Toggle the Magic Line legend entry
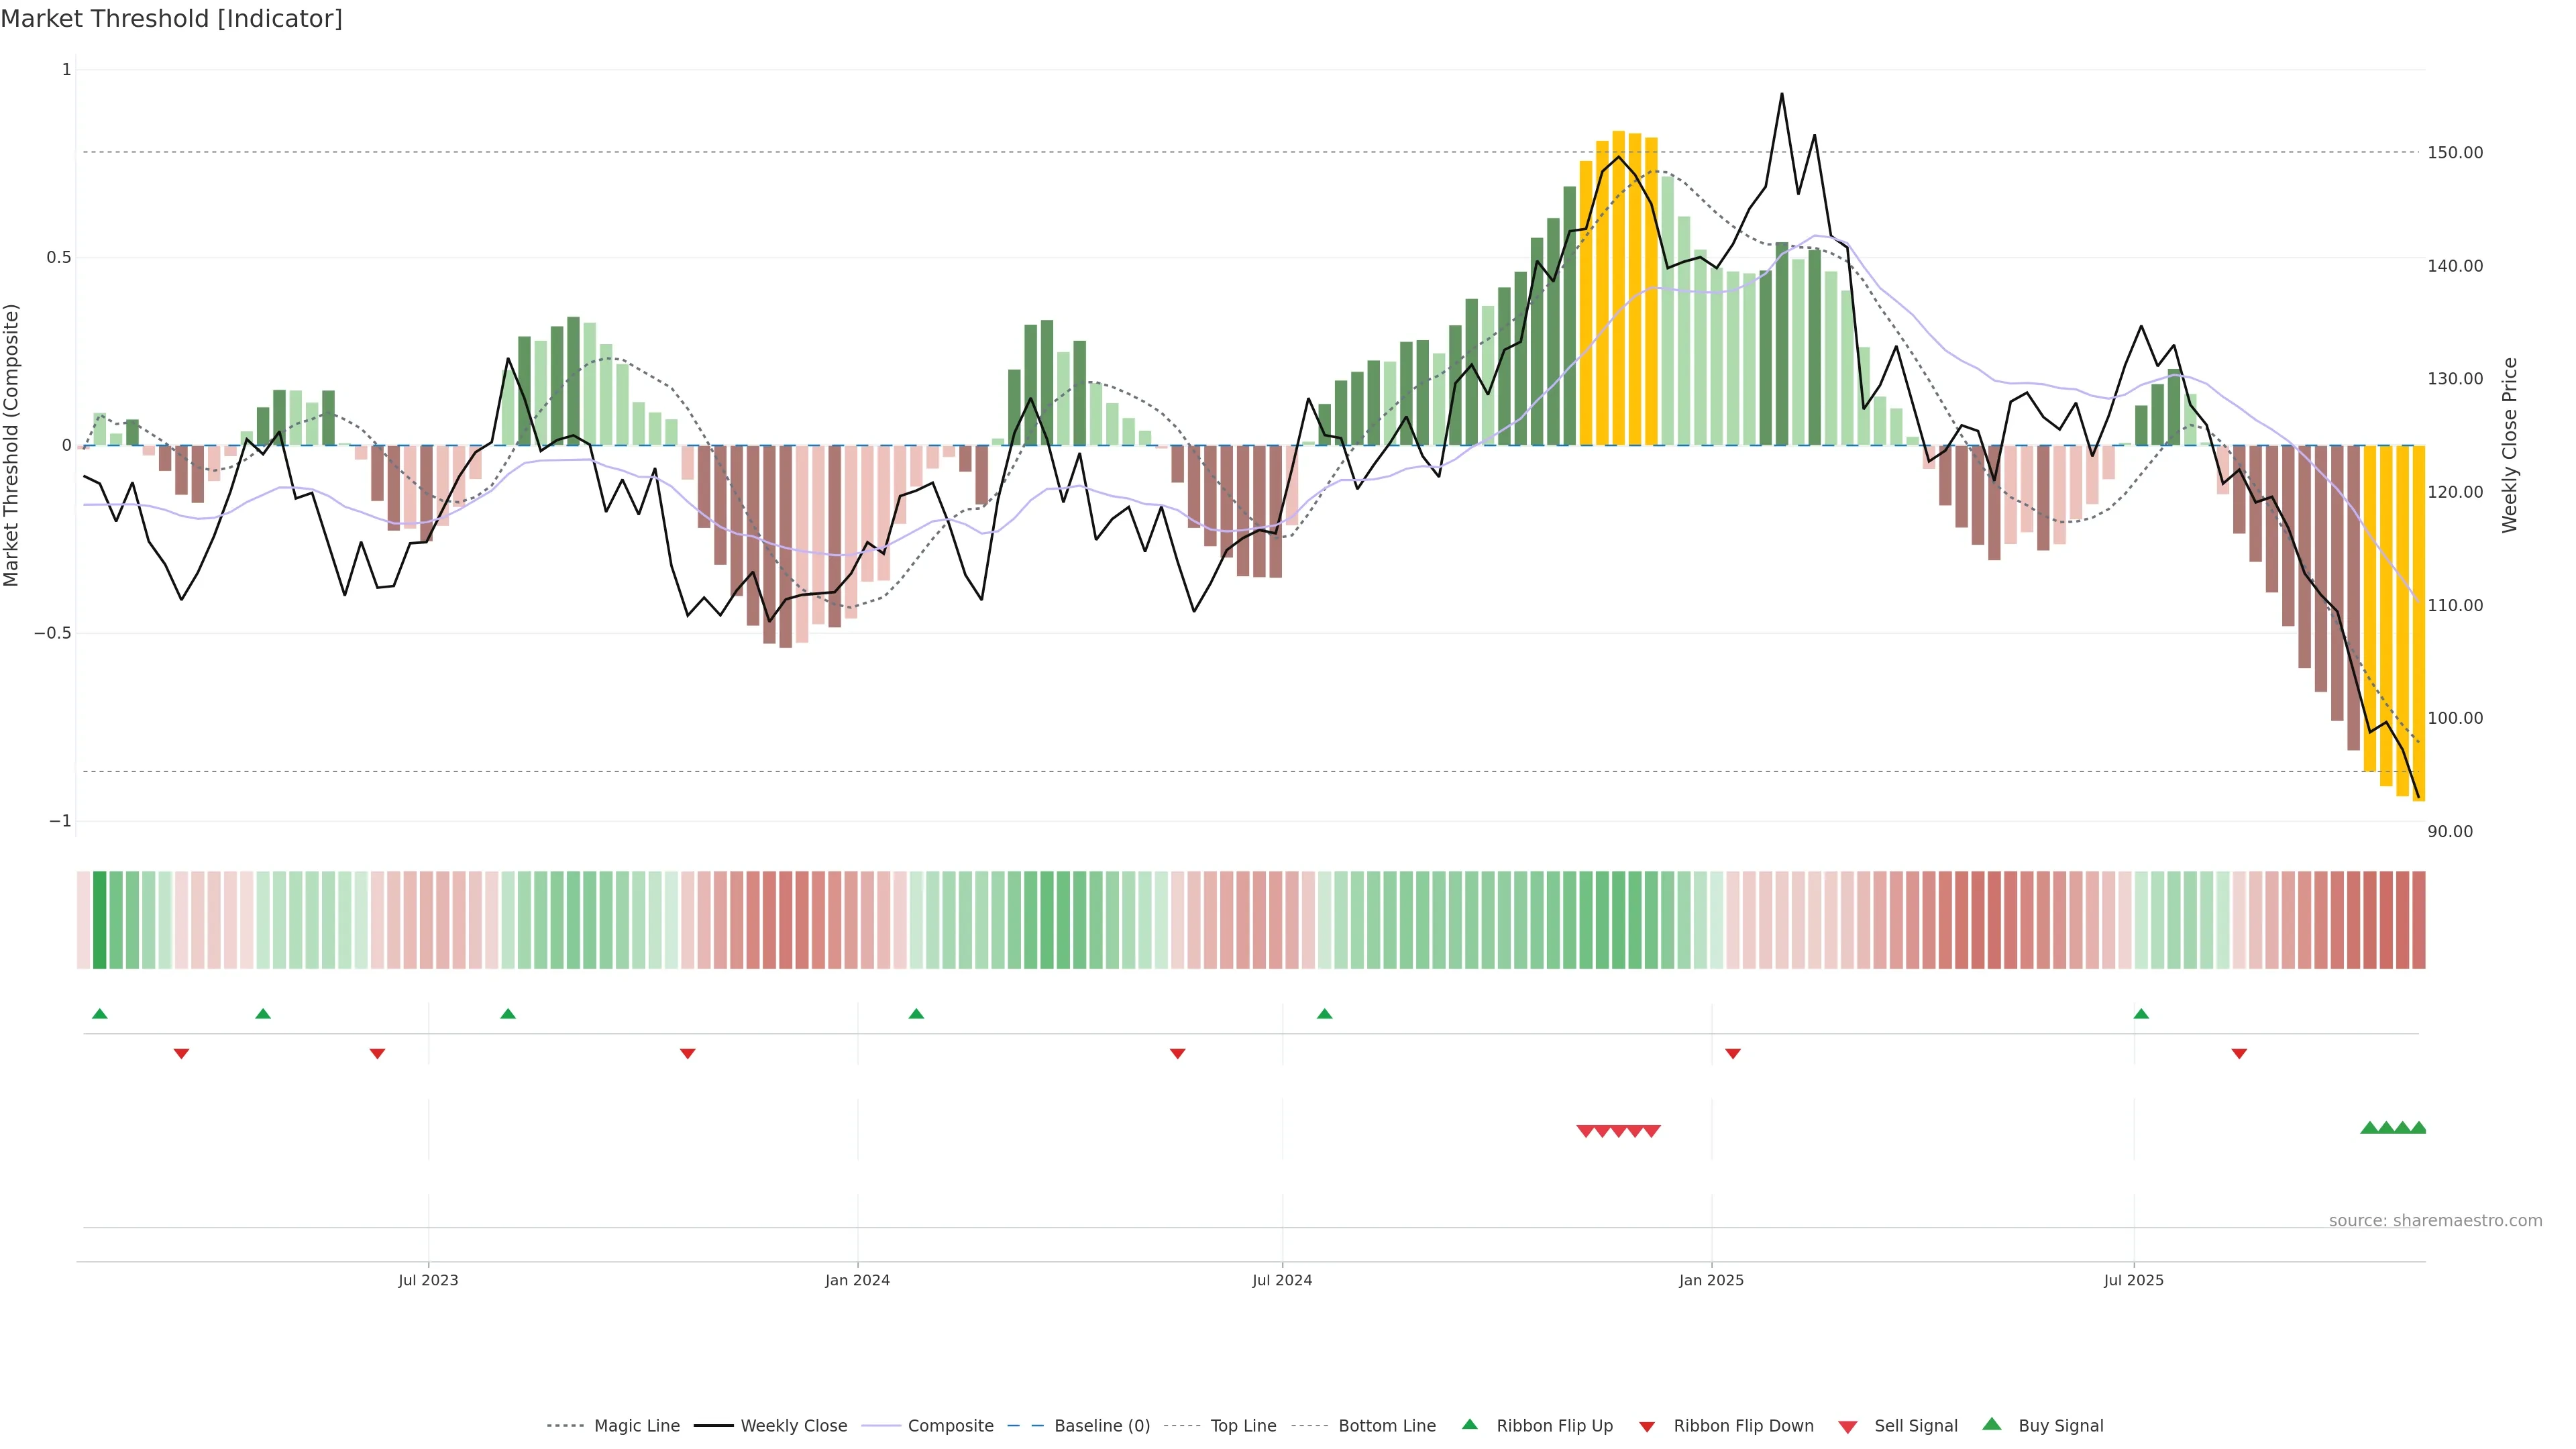This screenshot has height=1449, width=2576. point(636,1426)
